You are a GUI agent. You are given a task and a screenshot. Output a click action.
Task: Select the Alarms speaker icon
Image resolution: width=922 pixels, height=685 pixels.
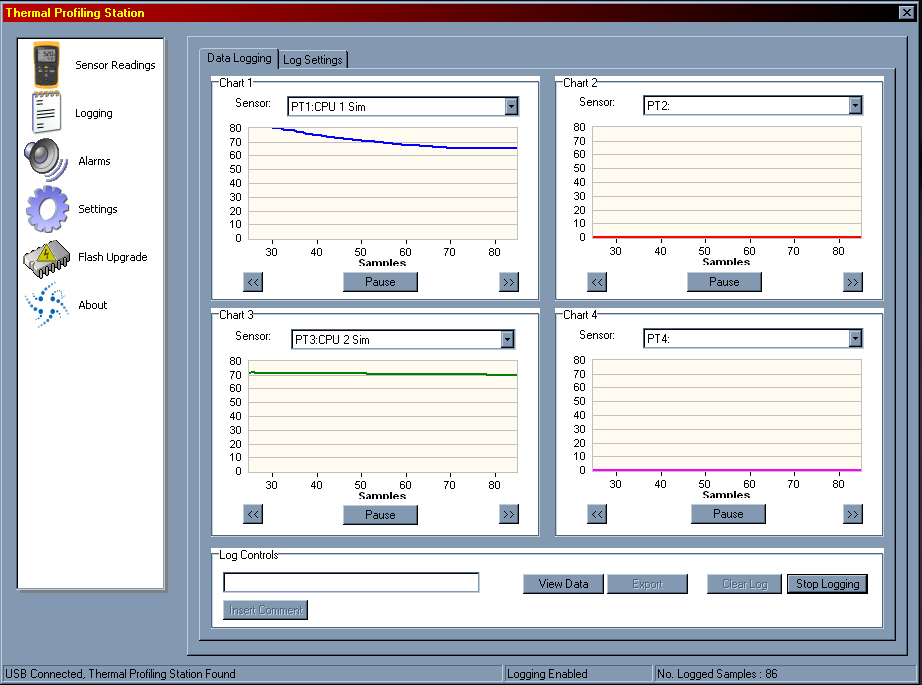46,161
